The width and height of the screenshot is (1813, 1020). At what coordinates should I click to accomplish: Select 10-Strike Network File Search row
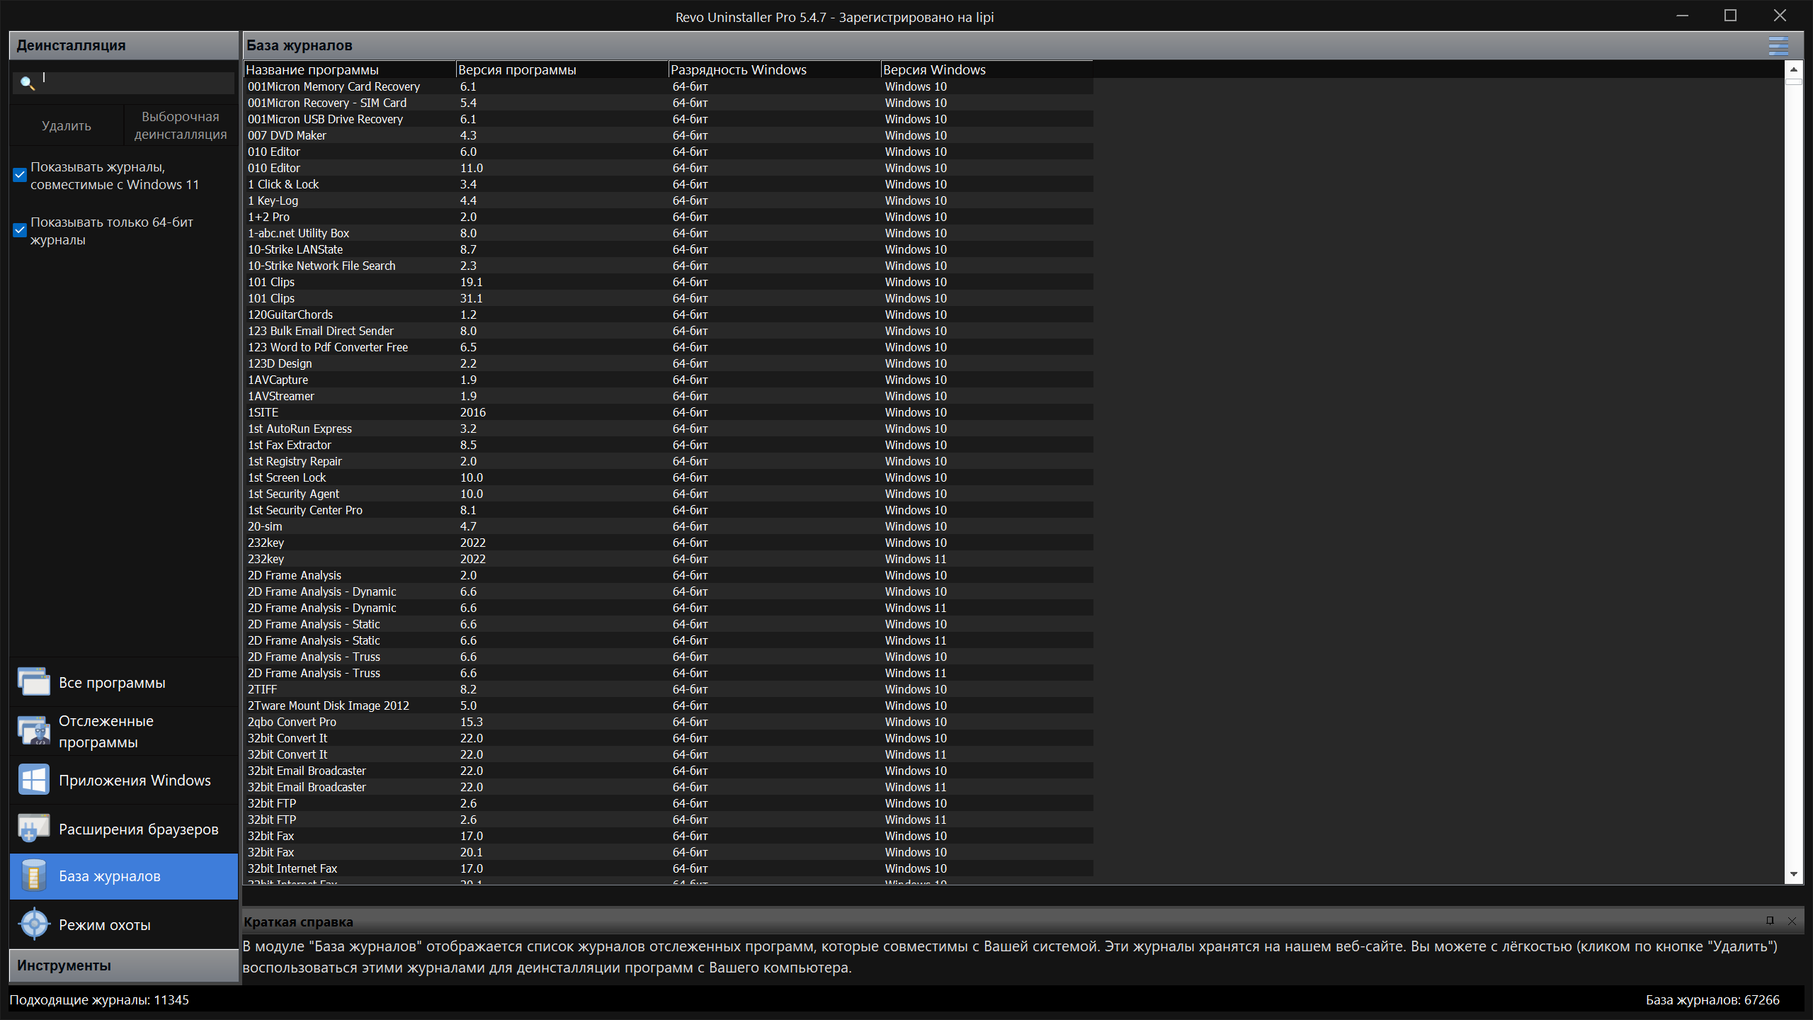(668, 266)
